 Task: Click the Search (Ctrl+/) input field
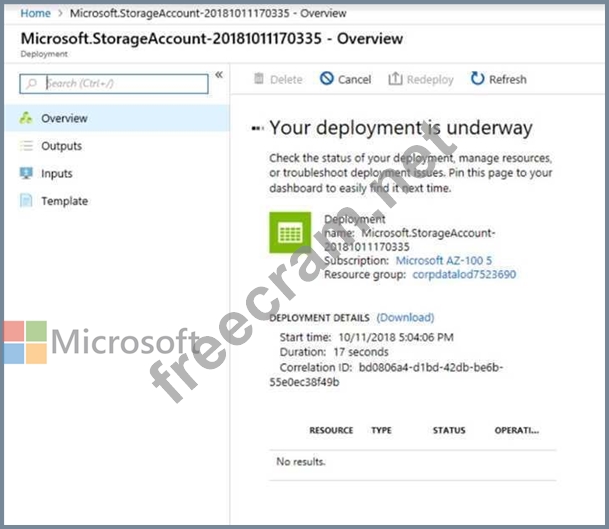pos(114,84)
